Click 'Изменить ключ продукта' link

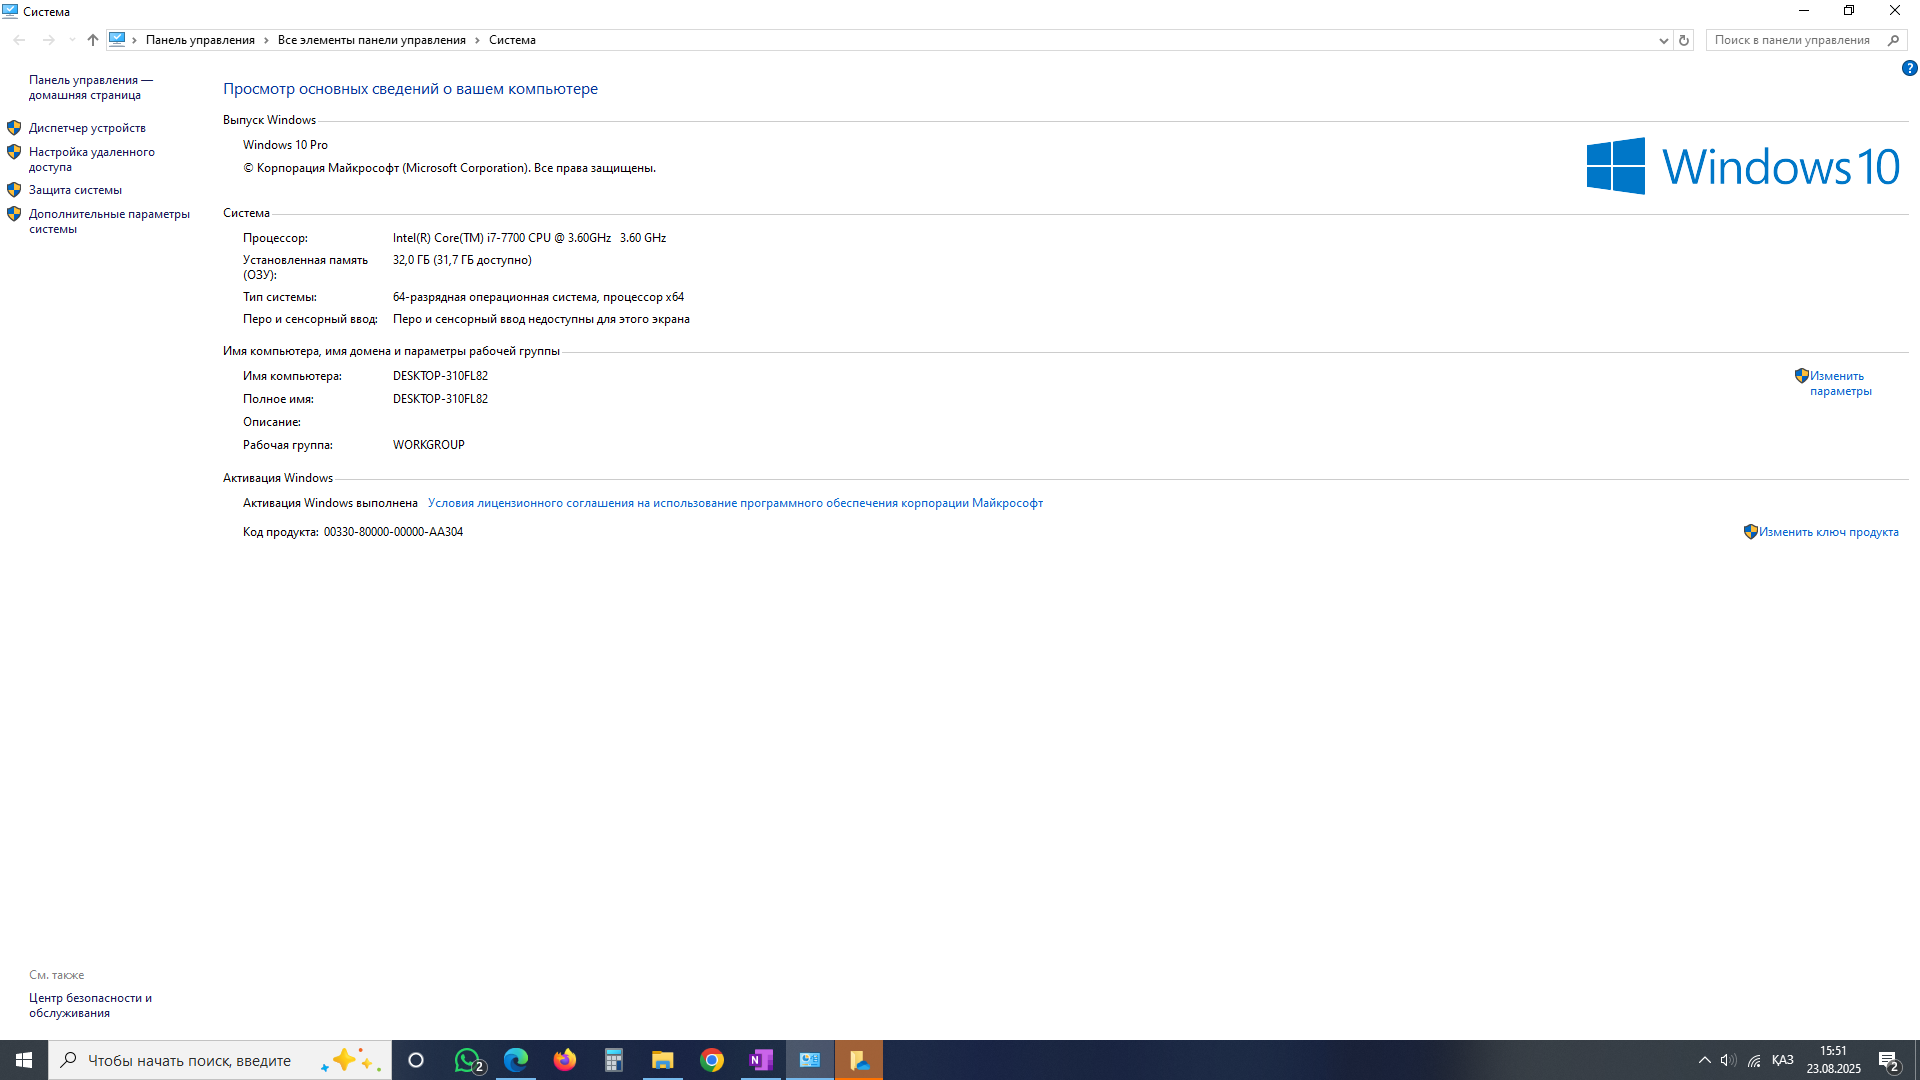(x=1829, y=532)
